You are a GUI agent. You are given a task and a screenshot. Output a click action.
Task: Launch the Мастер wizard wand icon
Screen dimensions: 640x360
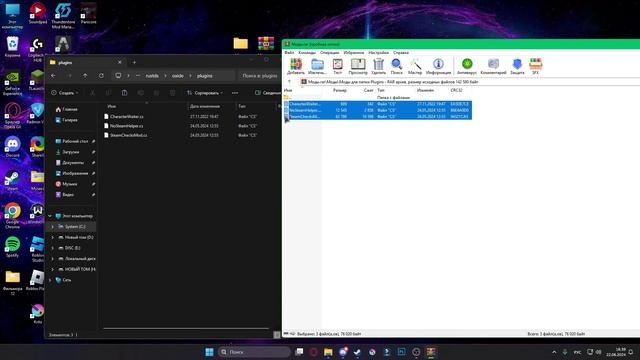coord(415,64)
